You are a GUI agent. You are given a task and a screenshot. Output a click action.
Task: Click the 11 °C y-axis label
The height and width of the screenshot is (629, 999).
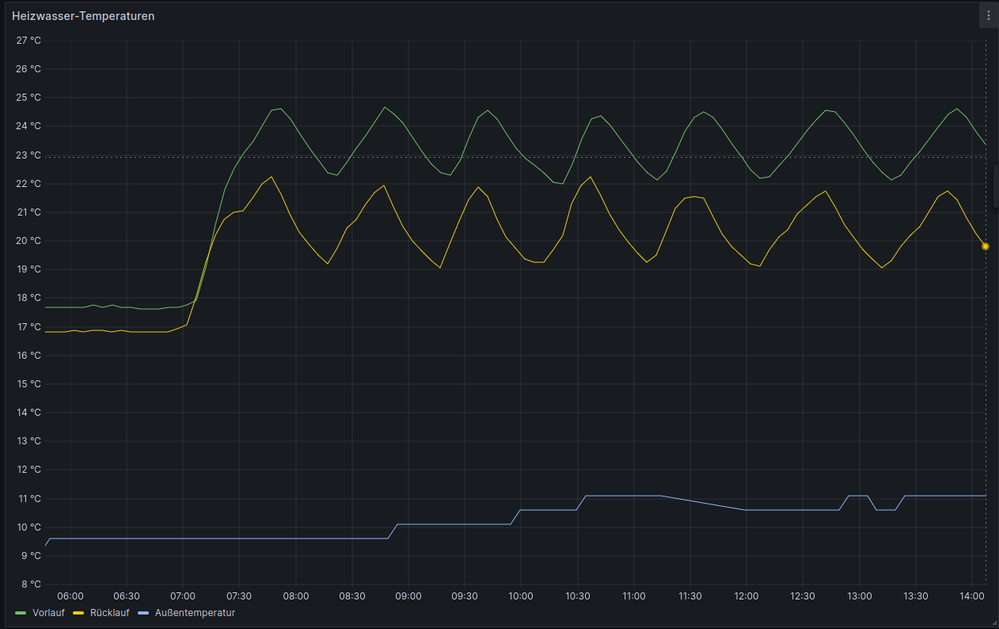click(28, 498)
